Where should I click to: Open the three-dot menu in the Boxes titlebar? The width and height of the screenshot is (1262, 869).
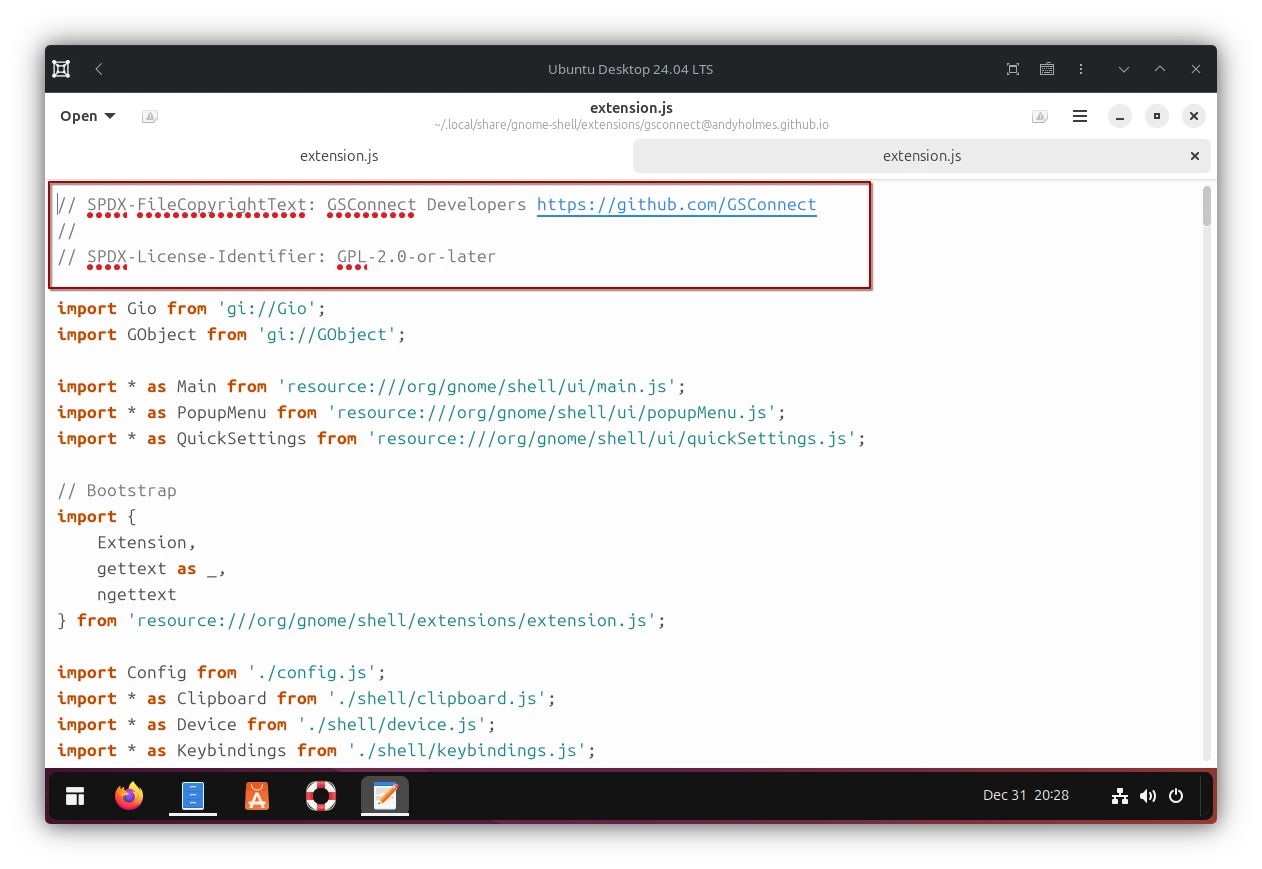click(x=1081, y=69)
